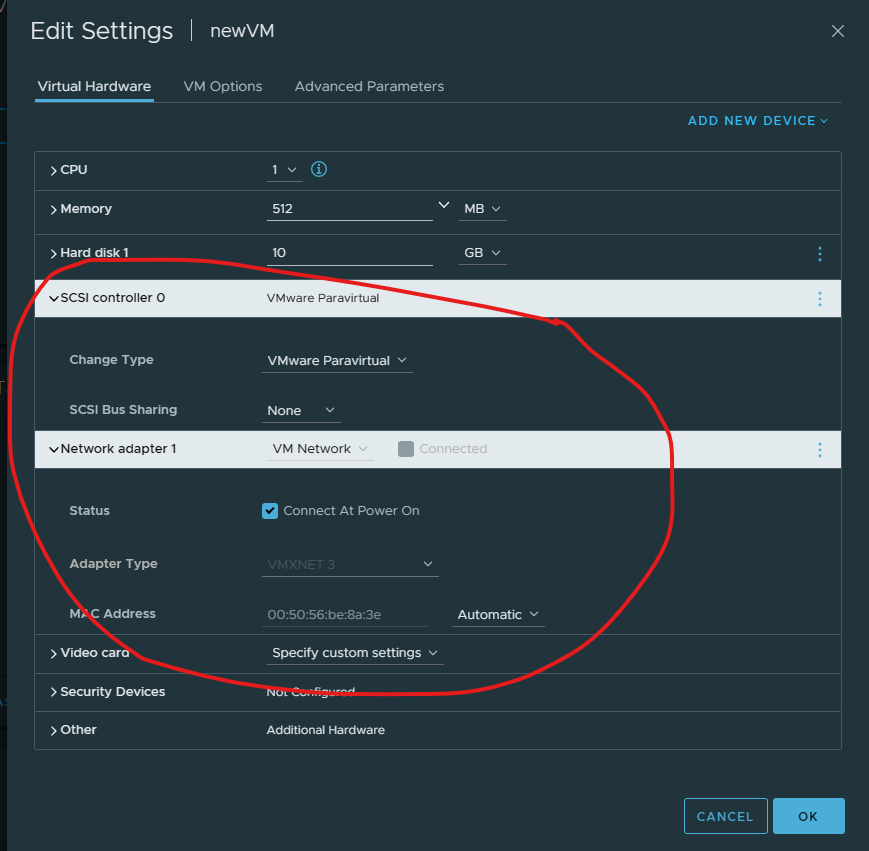Open SCSI Bus Sharing None dropdown
Viewport: 869px width, 851px height.
(x=301, y=411)
